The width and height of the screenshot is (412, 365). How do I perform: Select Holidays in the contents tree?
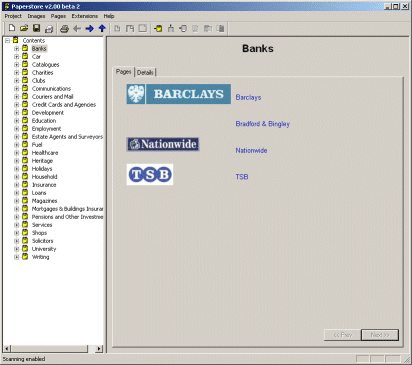(x=42, y=169)
